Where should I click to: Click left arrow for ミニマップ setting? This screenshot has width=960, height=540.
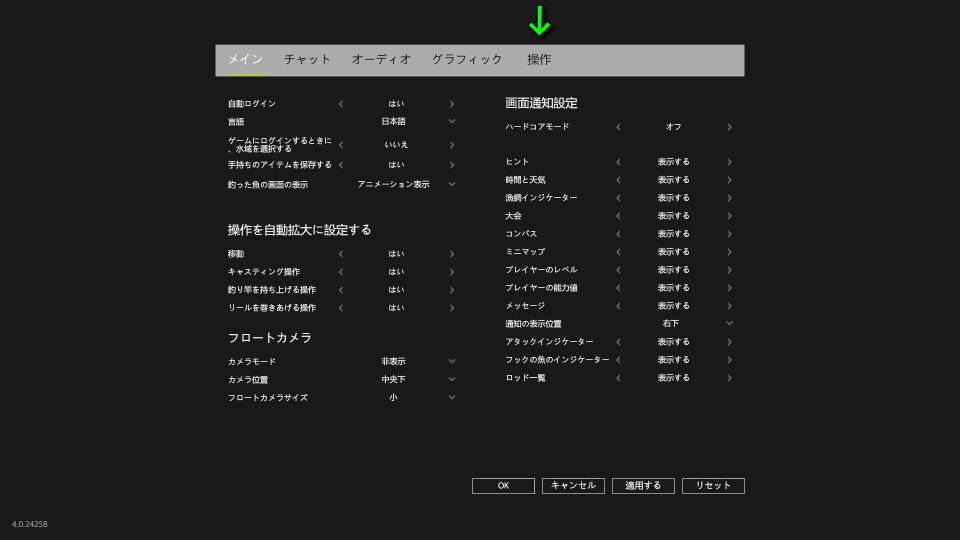[618, 252]
